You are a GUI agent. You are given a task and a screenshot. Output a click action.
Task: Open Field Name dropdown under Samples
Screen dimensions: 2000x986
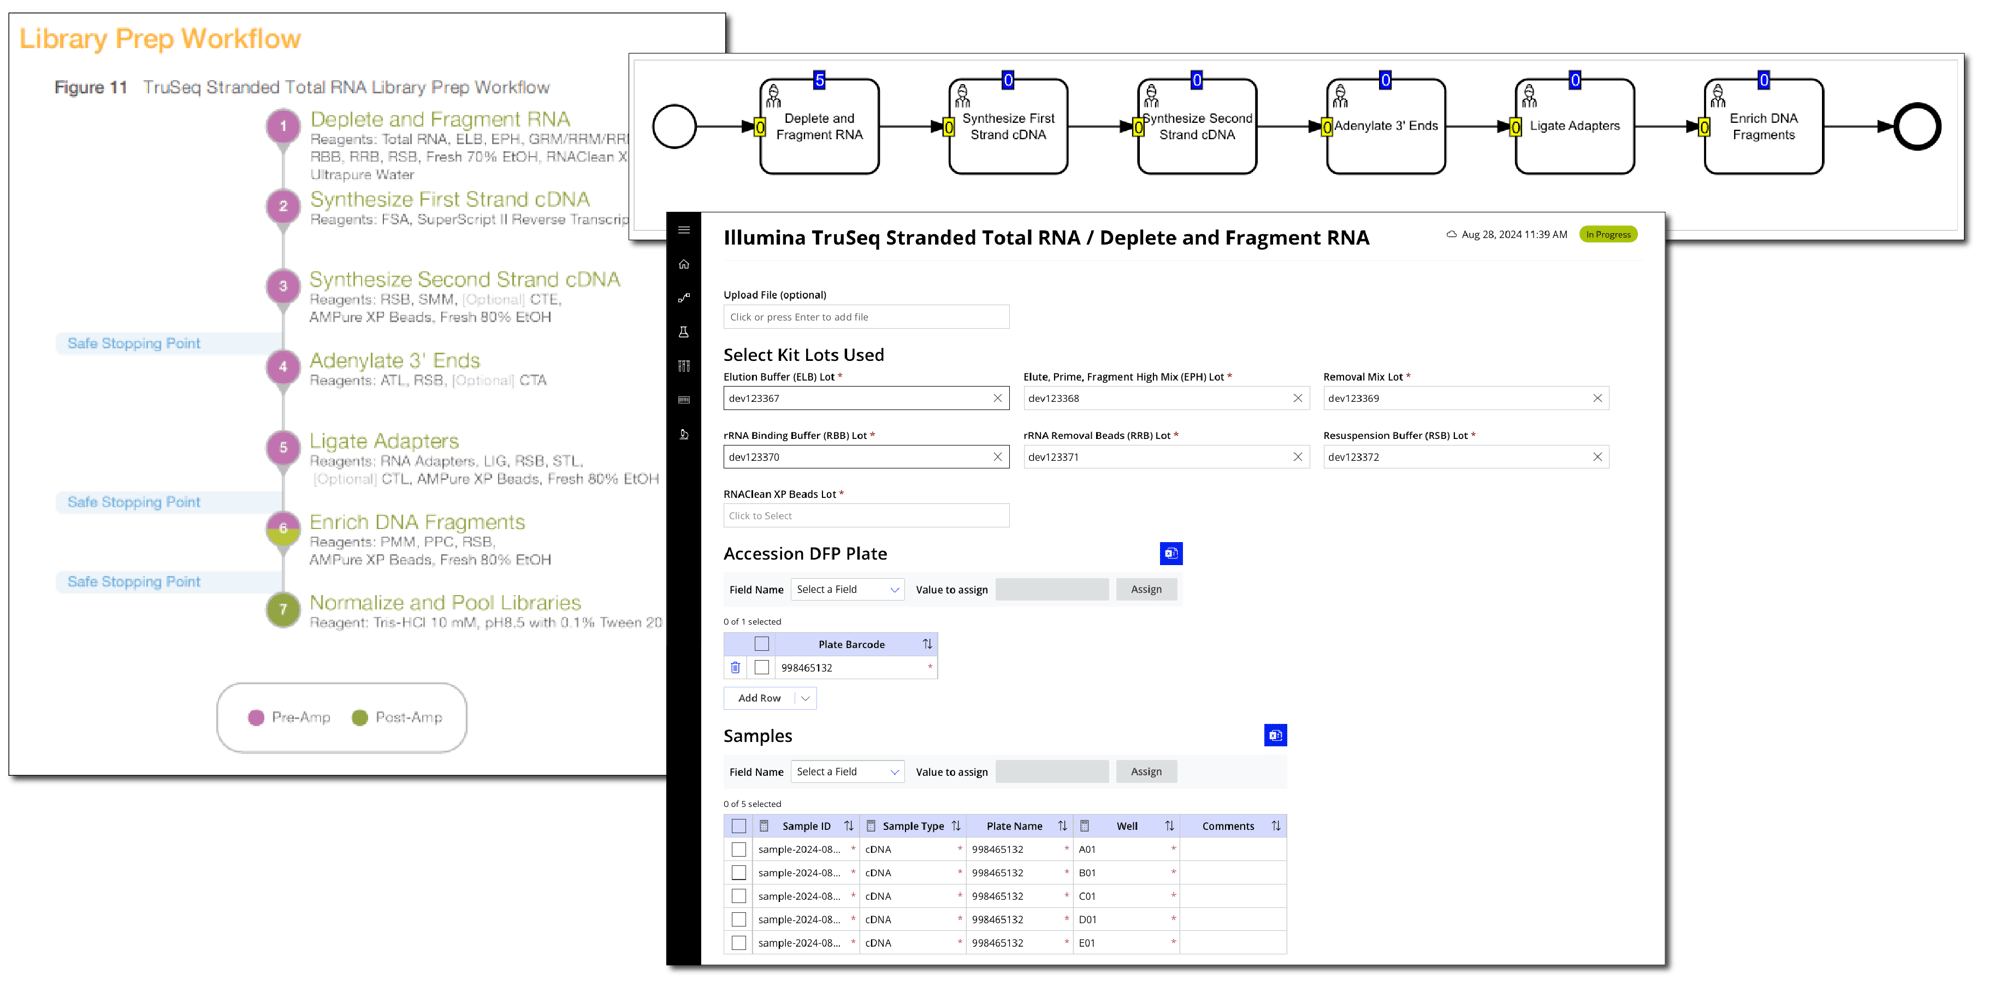848,772
